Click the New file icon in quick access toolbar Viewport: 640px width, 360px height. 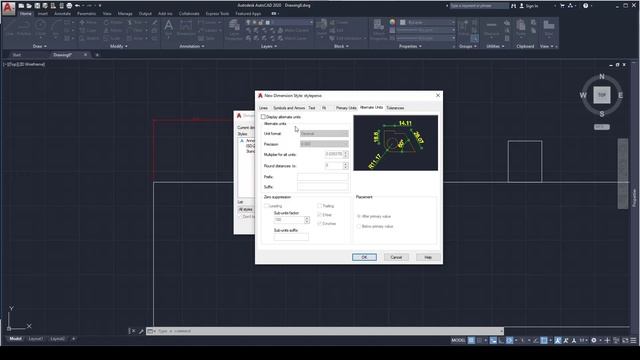21,6
